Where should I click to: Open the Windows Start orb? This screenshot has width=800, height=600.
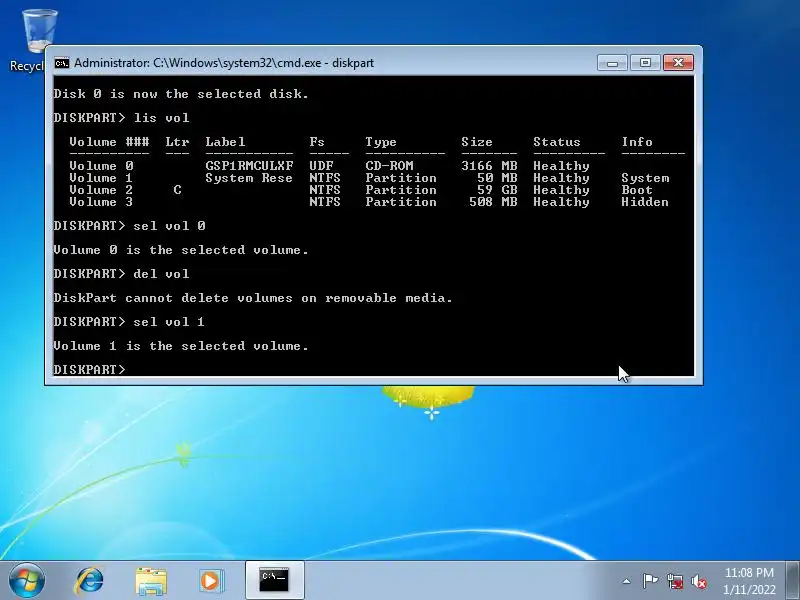pos(27,580)
